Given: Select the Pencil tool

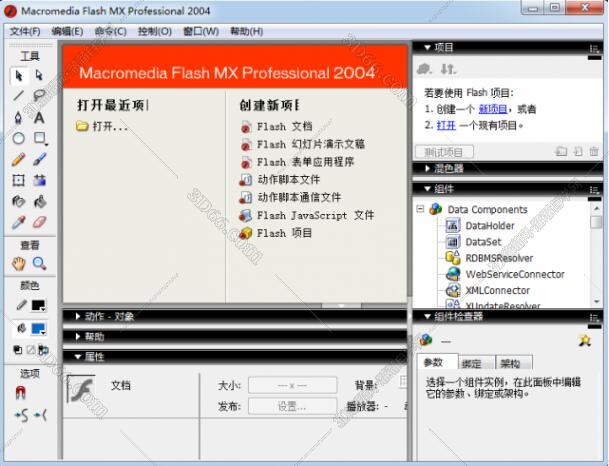Looking at the screenshot, I should [19, 159].
